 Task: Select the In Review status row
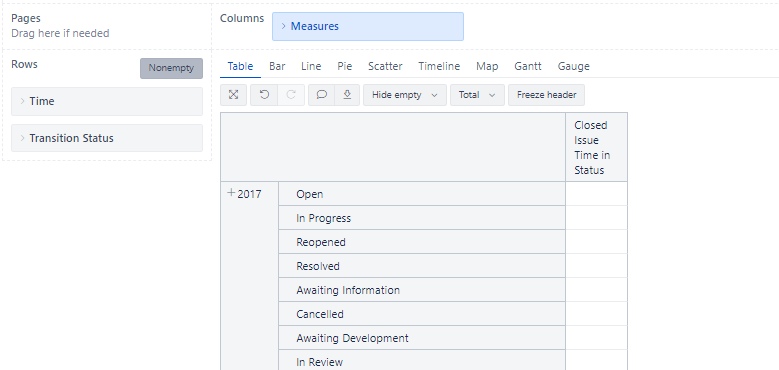point(422,360)
